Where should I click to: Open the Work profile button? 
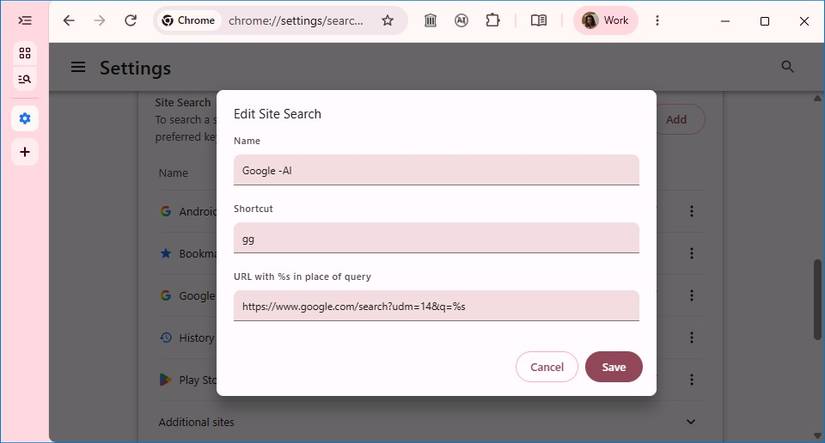[x=606, y=21]
